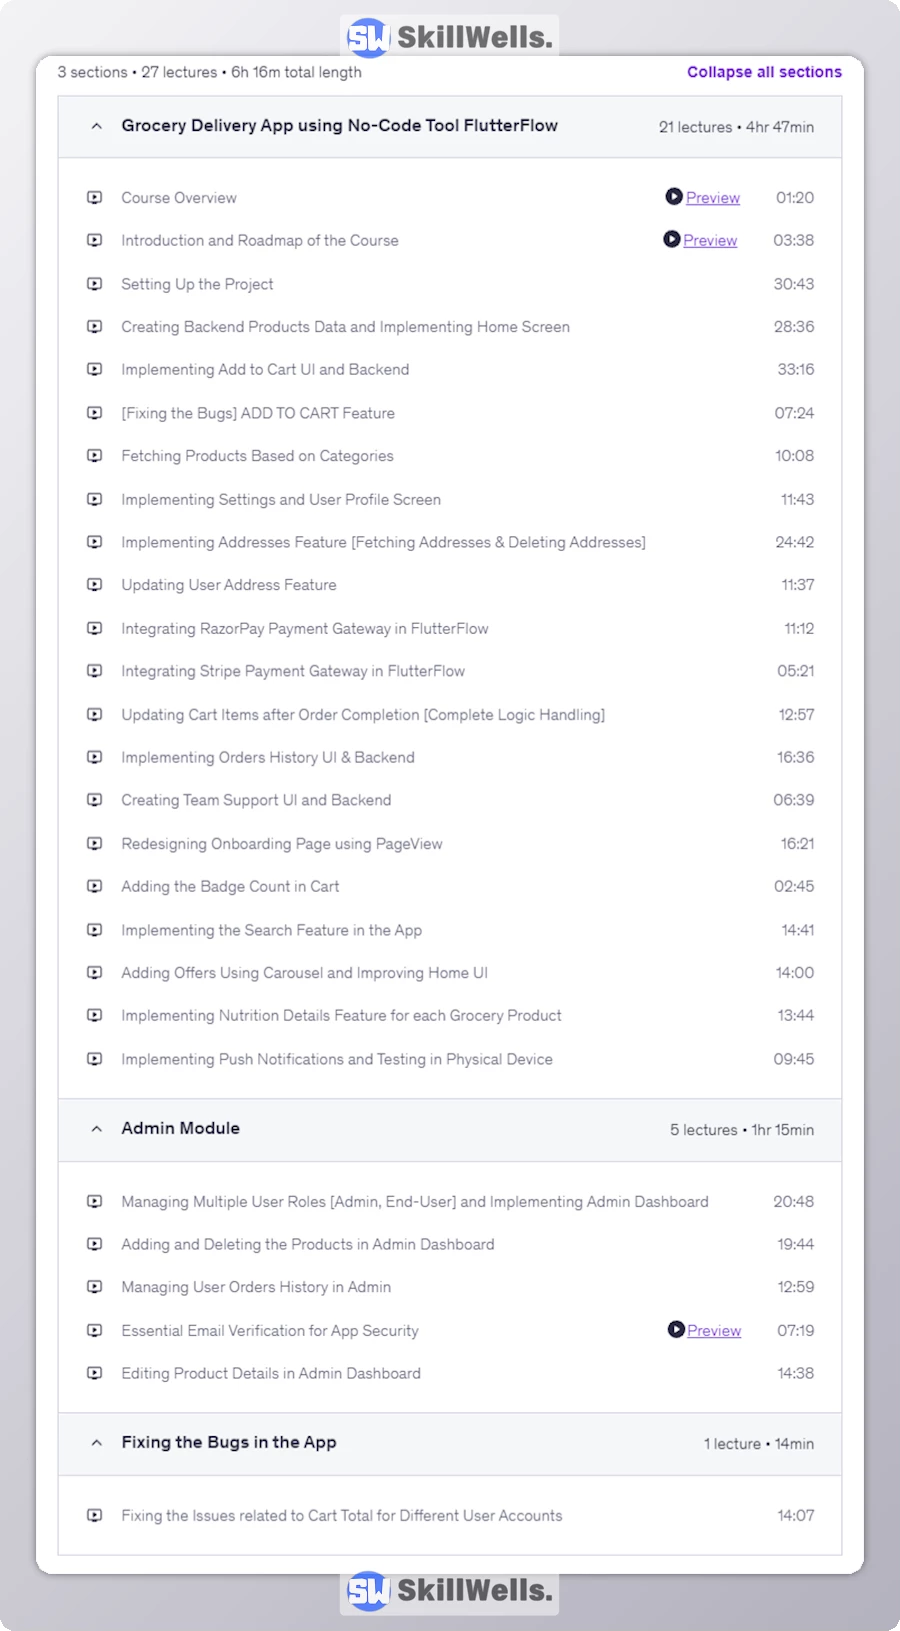Click the video icon beside Course Overview
900x1631 pixels.
click(95, 198)
